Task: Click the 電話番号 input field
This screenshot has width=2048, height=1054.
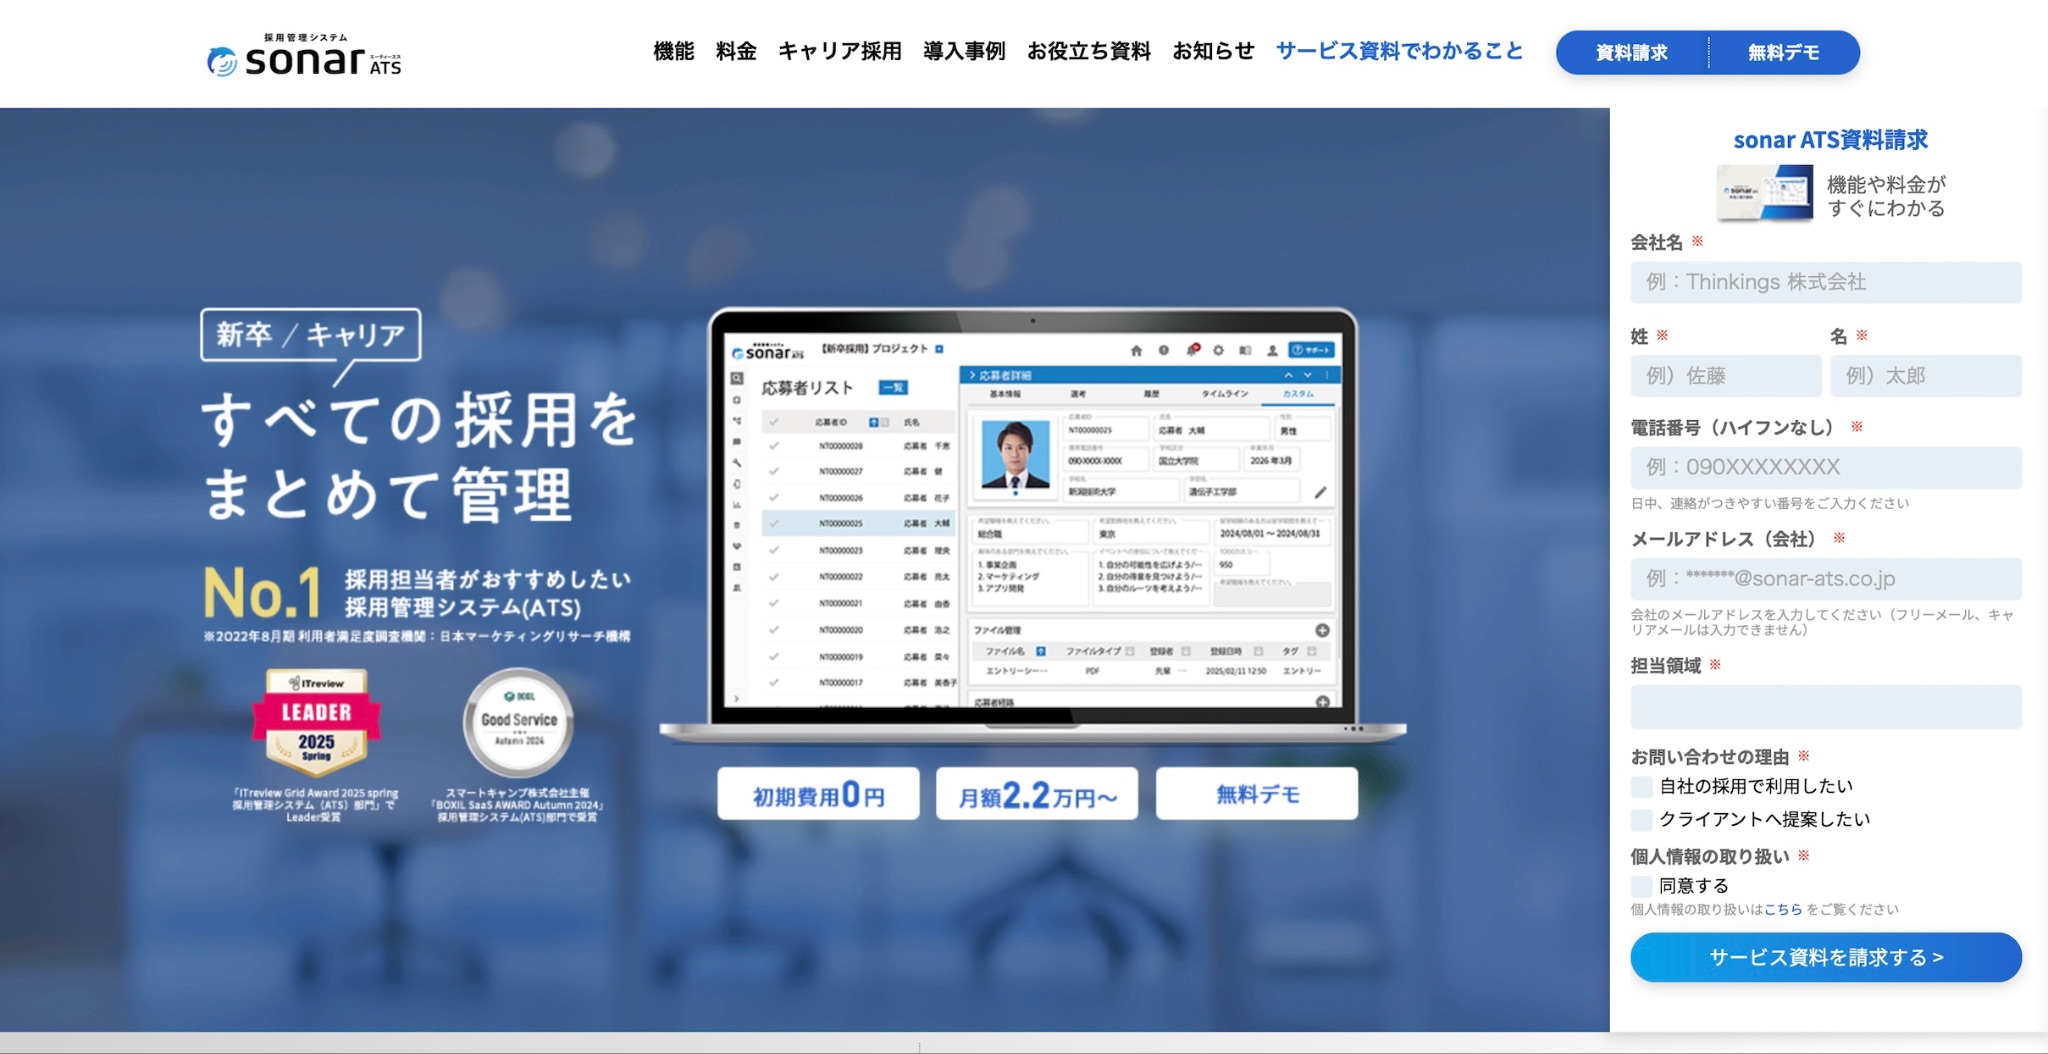Action: pyautogui.click(x=1826, y=467)
